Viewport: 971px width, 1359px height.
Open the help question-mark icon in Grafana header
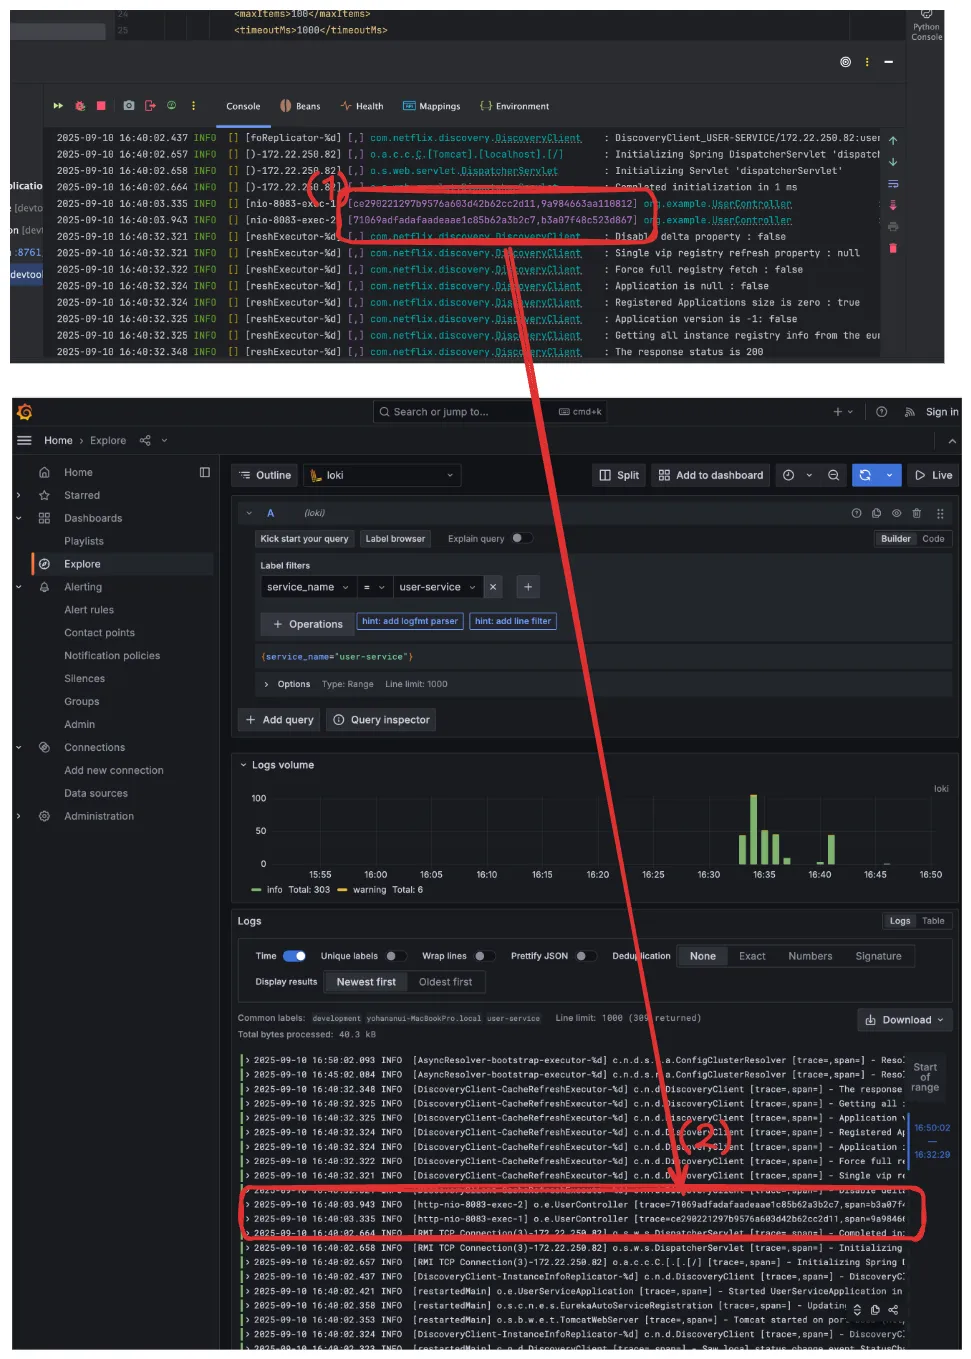[x=881, y=412]
